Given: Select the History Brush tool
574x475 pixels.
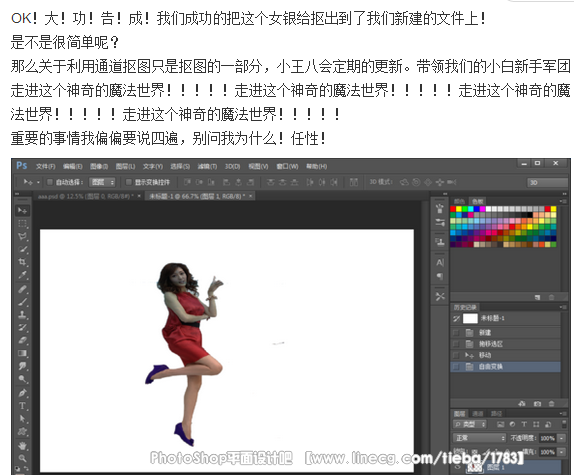Looking at the screenshot, I should pyautogui.click(x=22, y=328).
